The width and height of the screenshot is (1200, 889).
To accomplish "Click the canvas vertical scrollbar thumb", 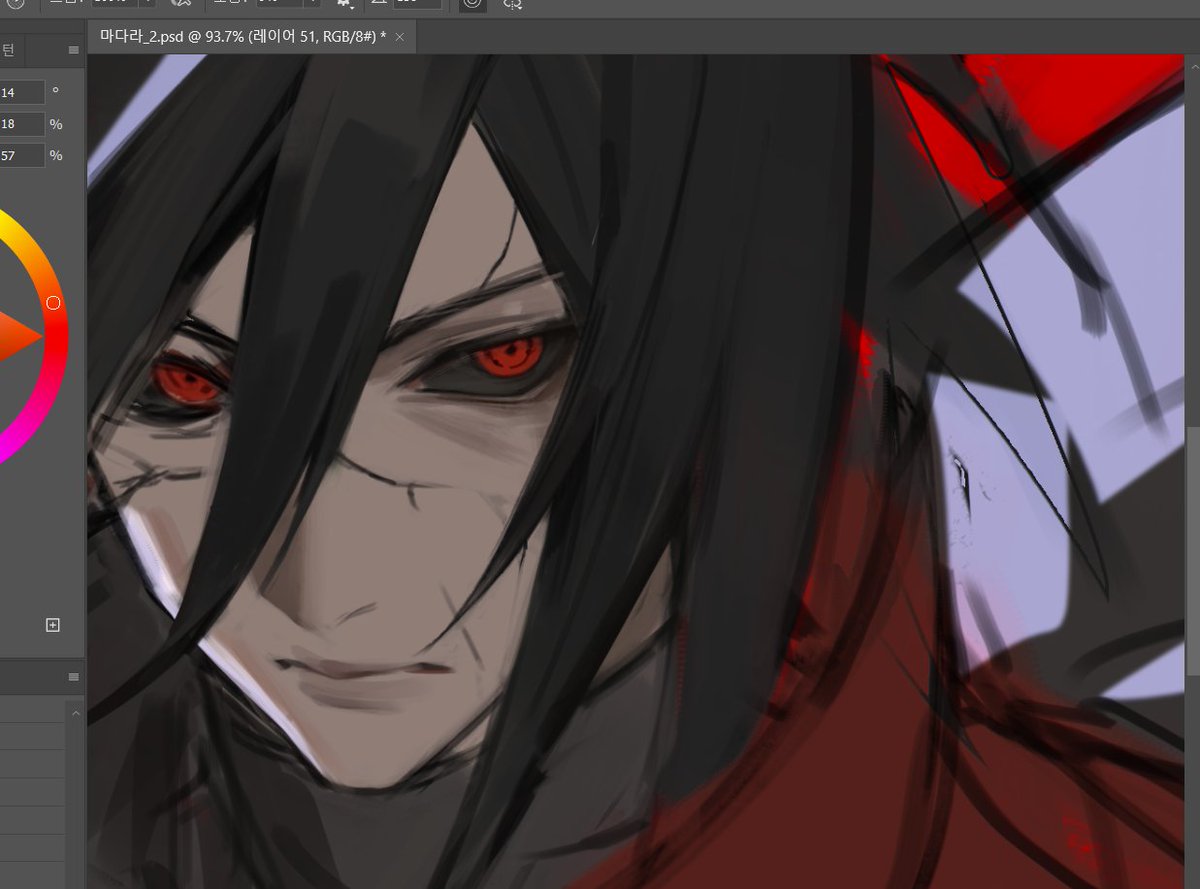I will 1192,550.
